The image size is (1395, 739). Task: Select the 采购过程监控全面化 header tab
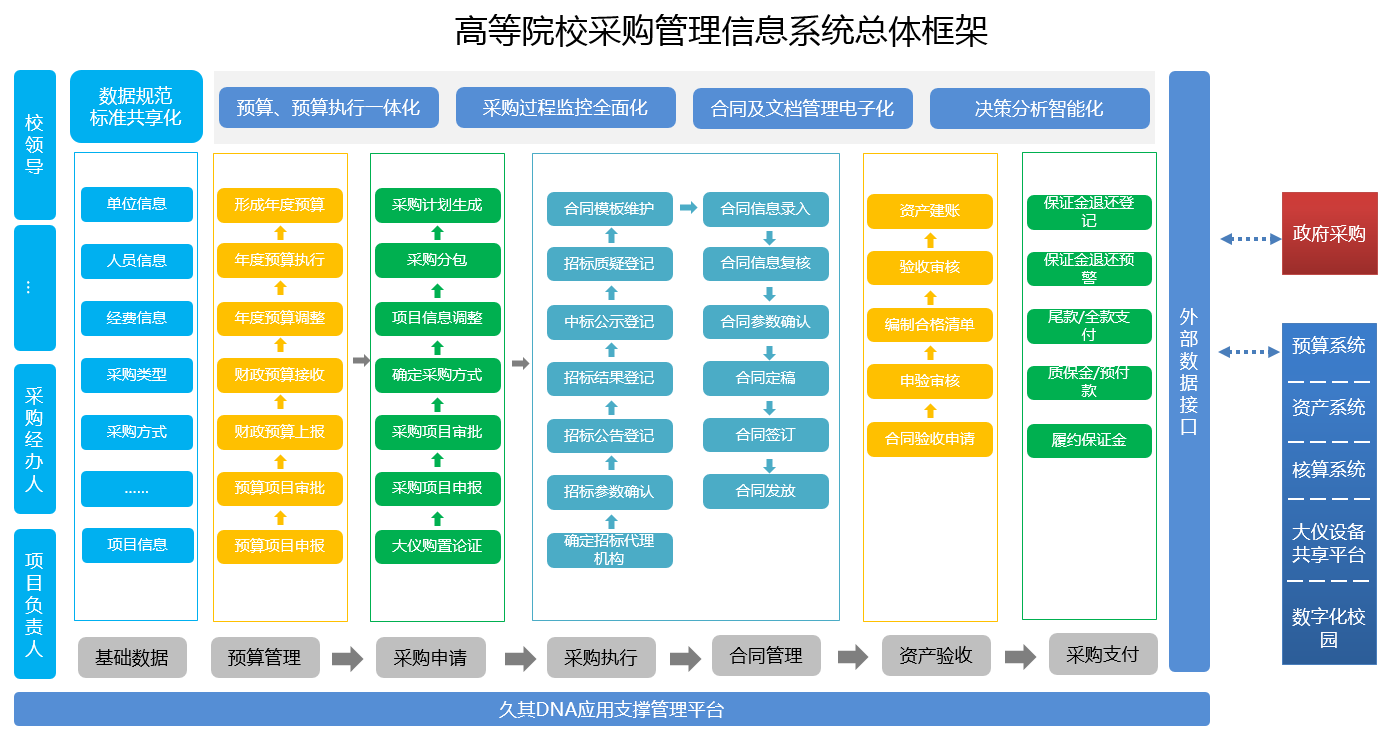[x=565, y=108]
